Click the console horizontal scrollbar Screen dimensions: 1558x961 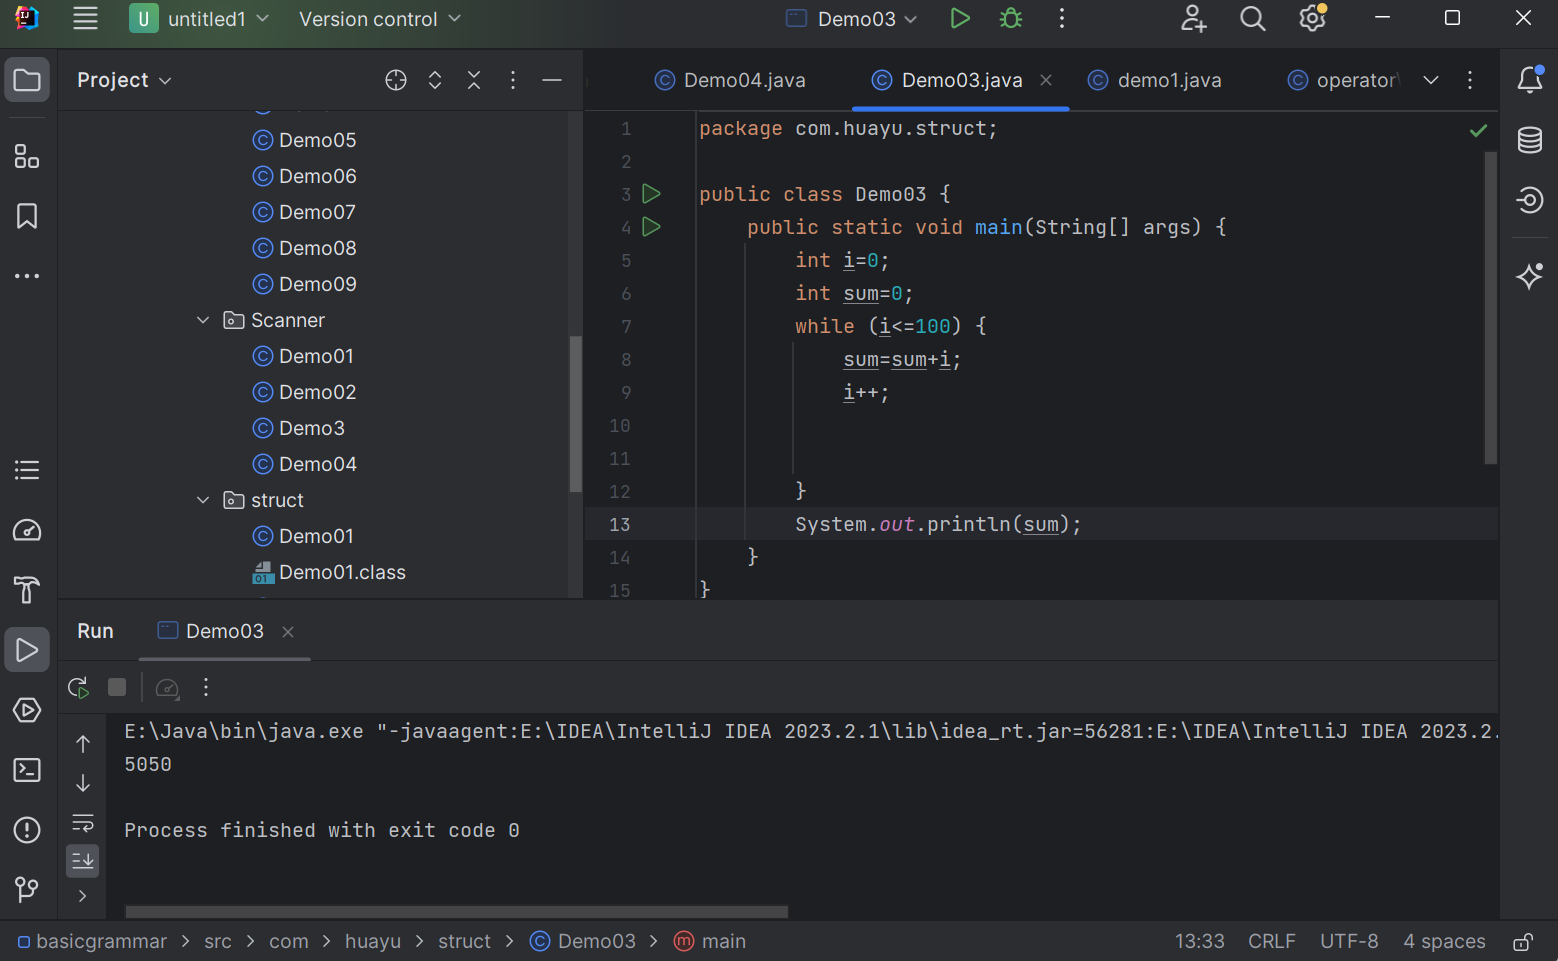click(x=456, y=911)
